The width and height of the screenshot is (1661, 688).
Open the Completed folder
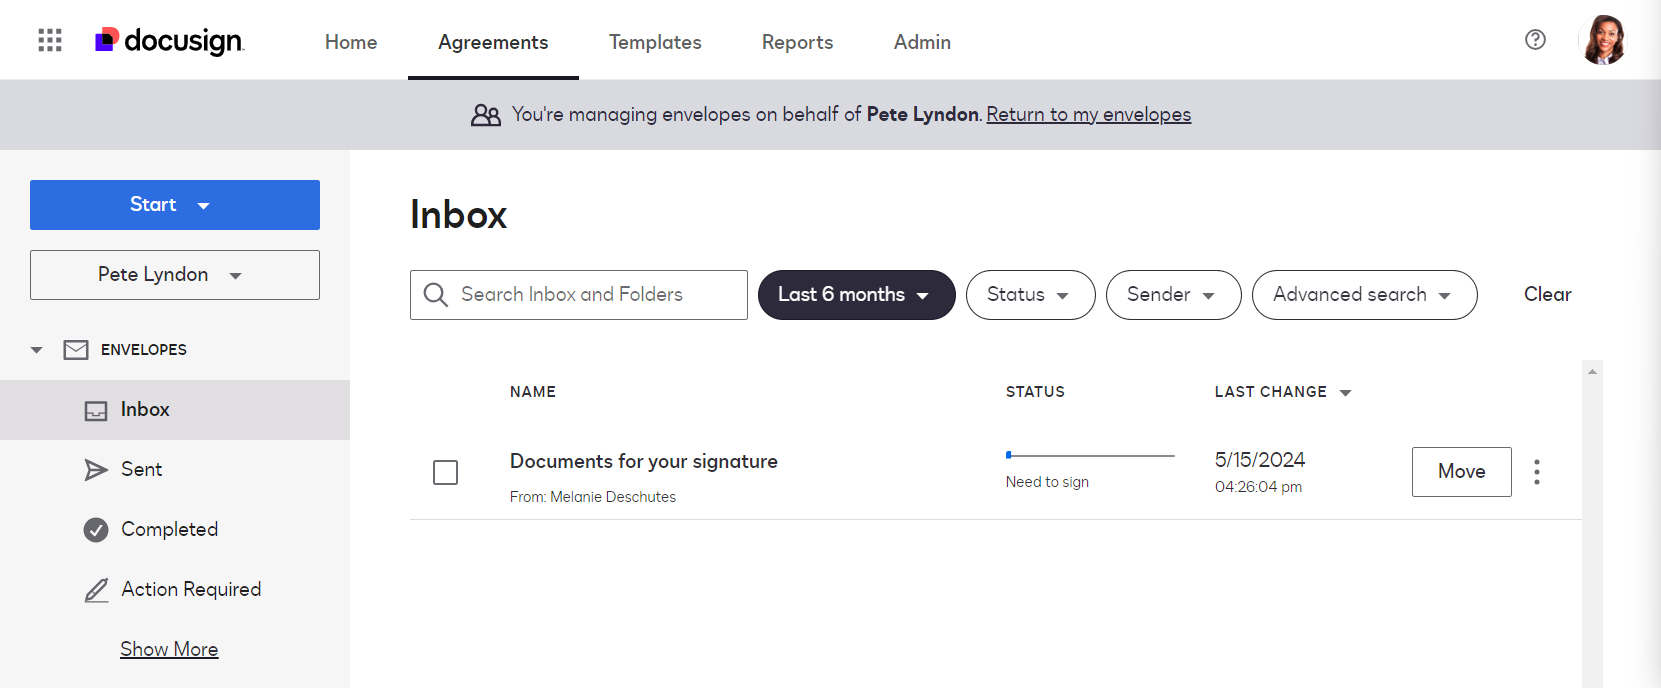pos(169,529)
